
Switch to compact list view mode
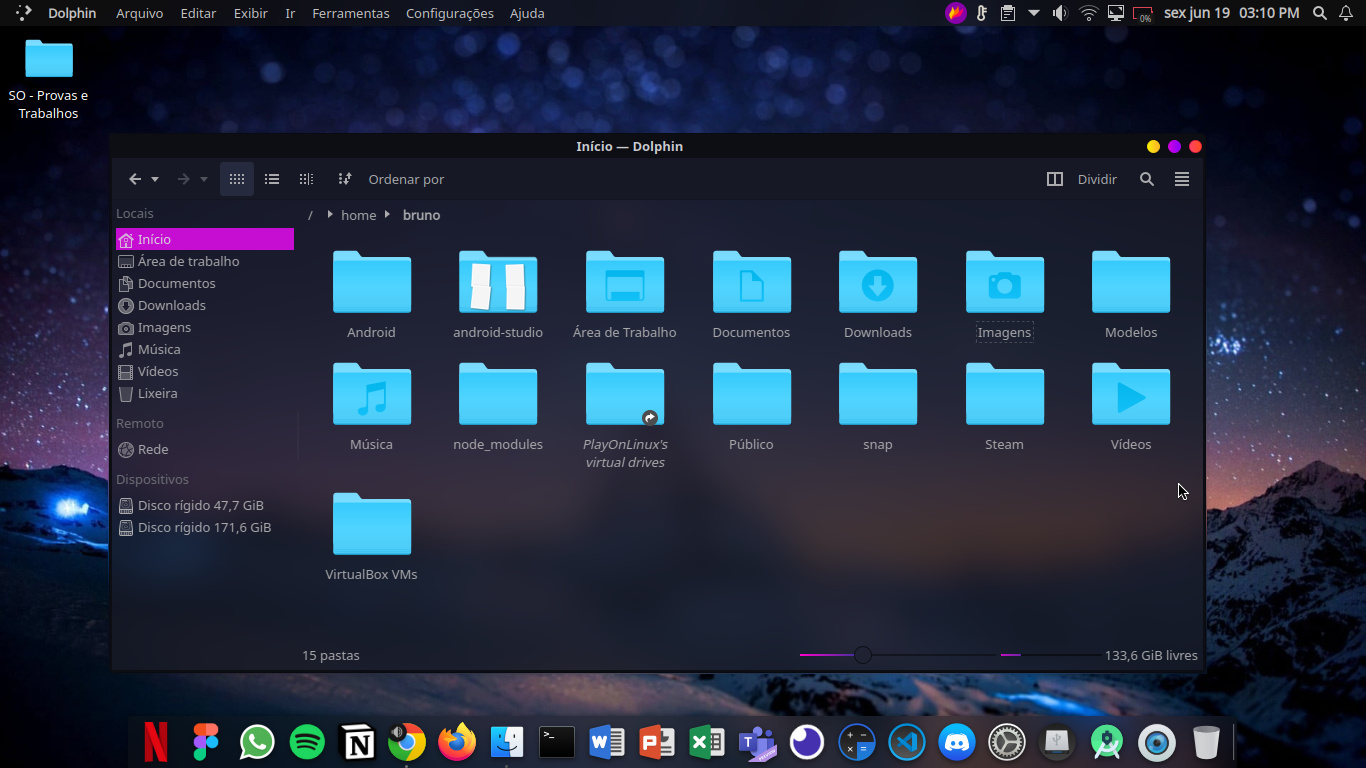tap(272, 179)
